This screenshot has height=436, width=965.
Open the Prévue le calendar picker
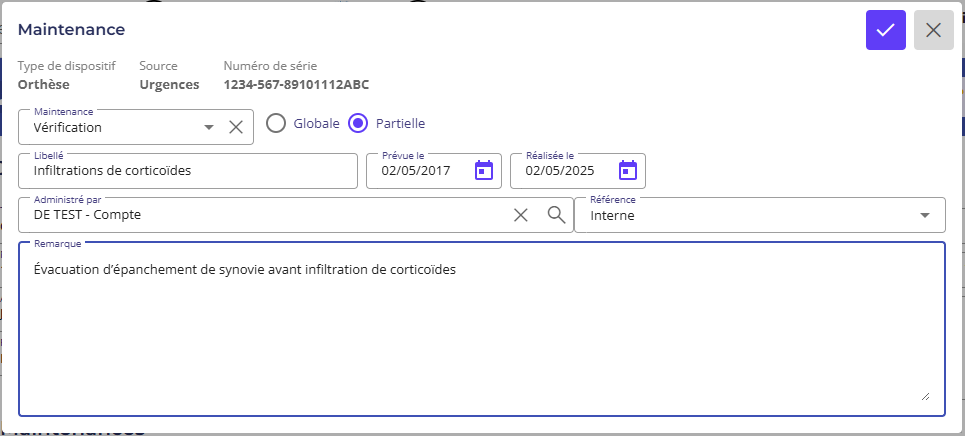(484, 170)
